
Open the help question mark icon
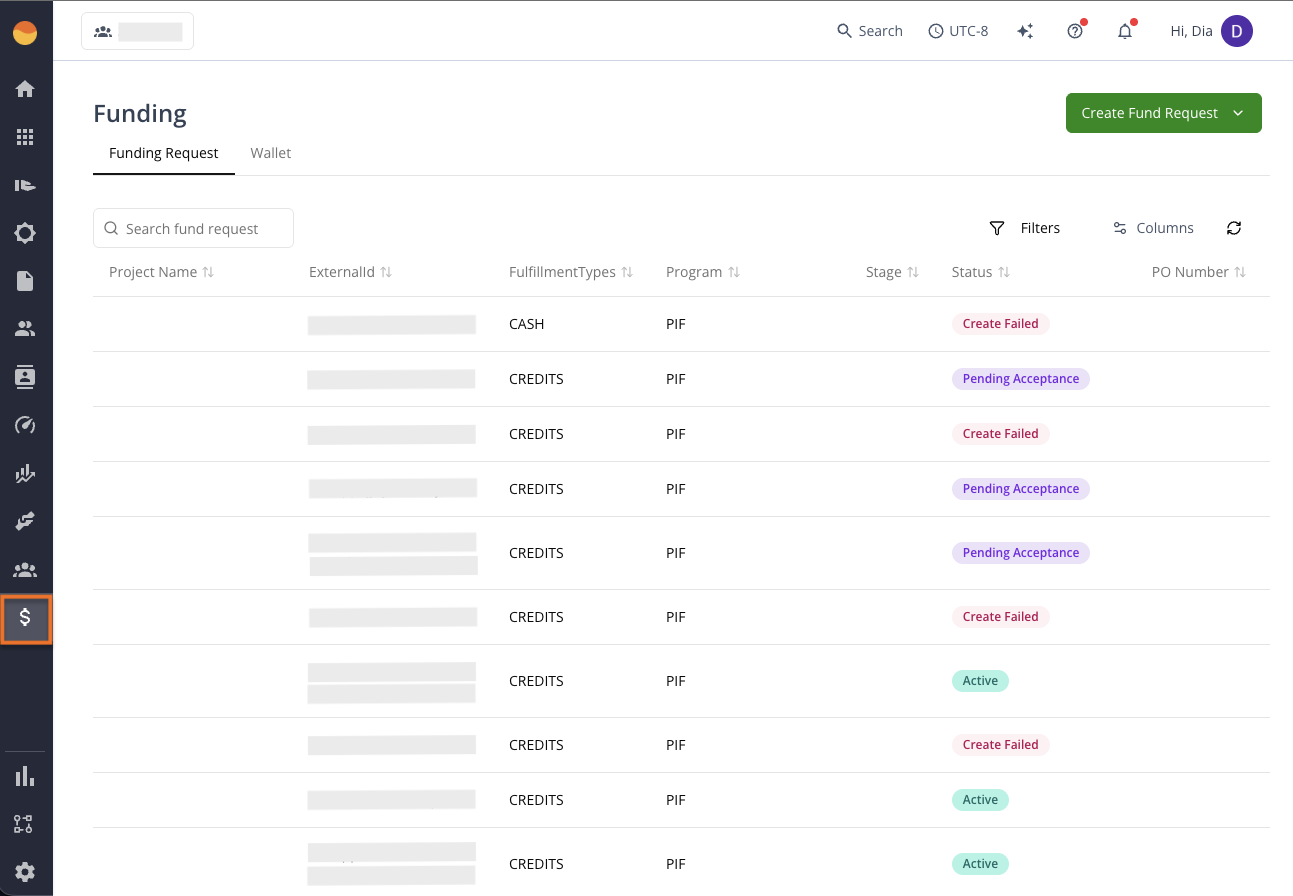[1075, 31]
